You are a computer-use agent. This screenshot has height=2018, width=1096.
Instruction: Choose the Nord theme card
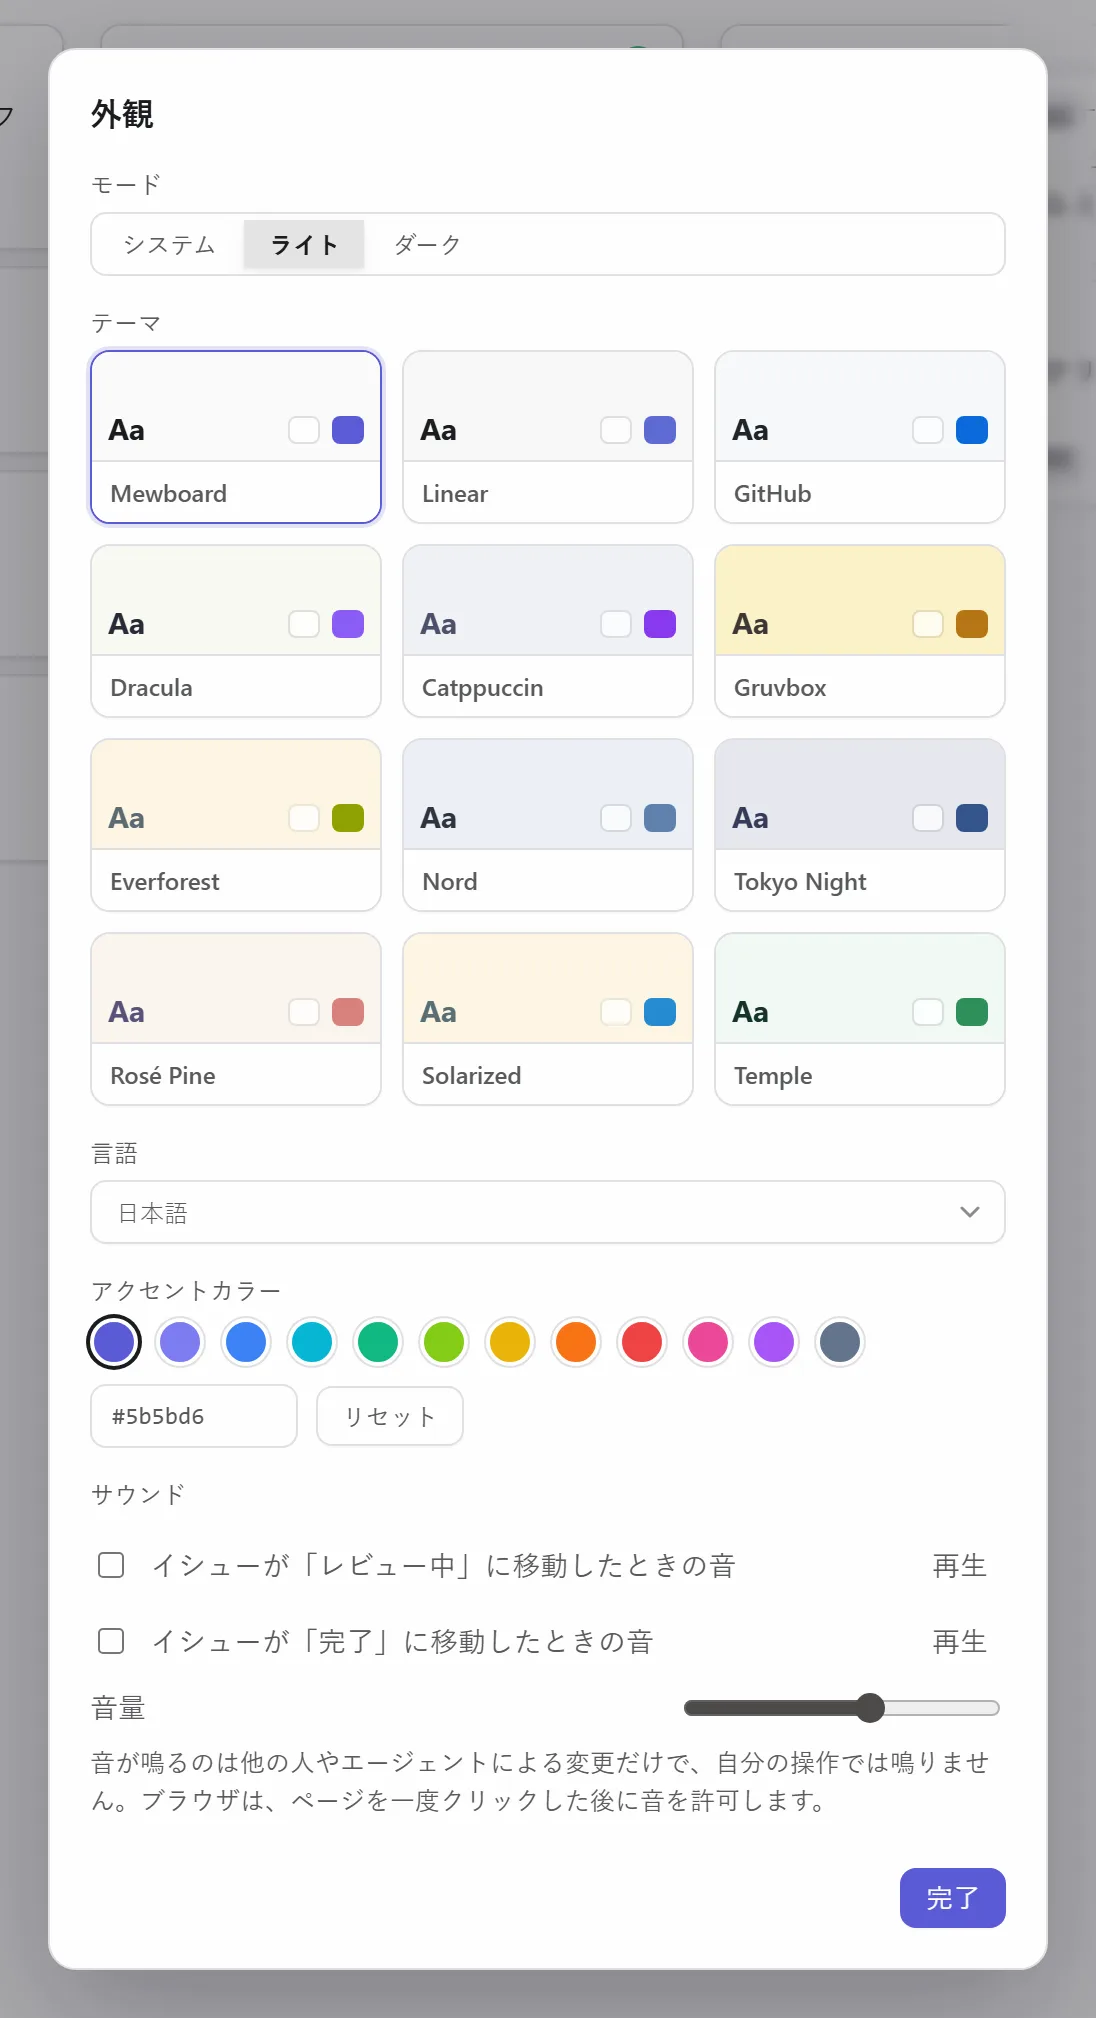(548, 825)
